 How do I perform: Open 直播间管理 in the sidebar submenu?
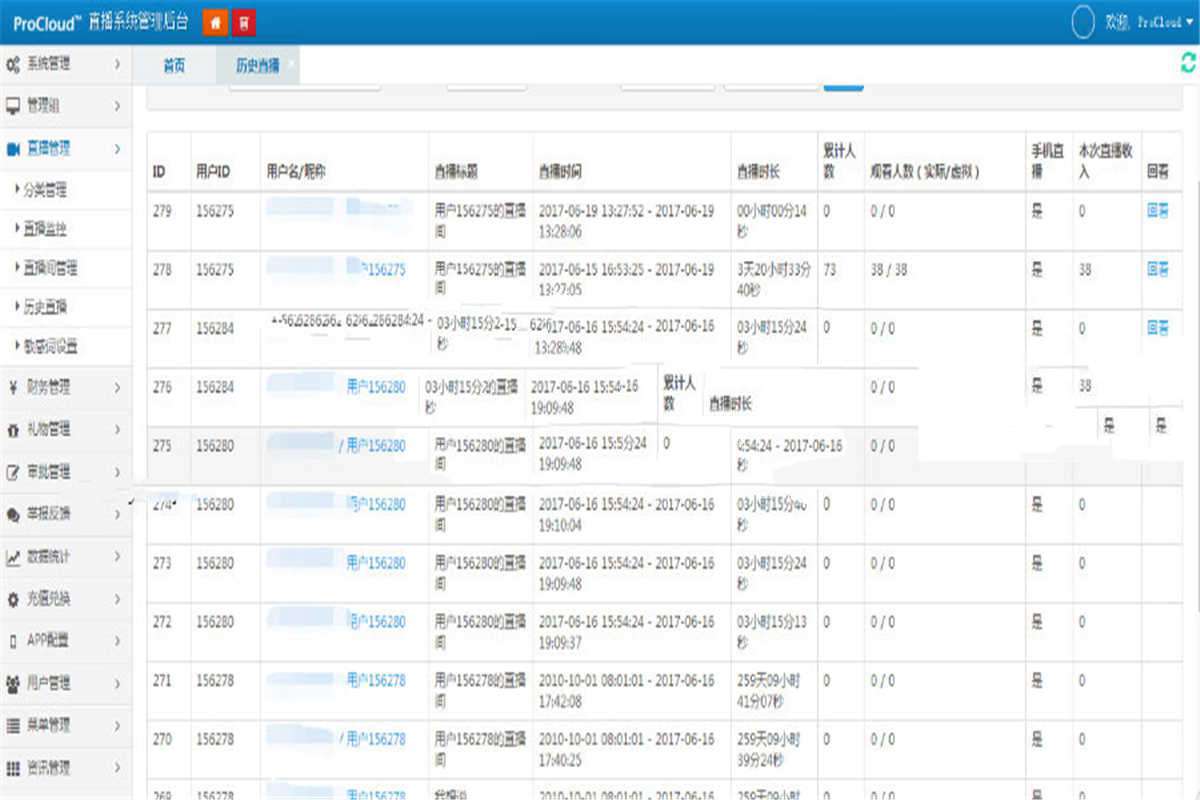50,268
